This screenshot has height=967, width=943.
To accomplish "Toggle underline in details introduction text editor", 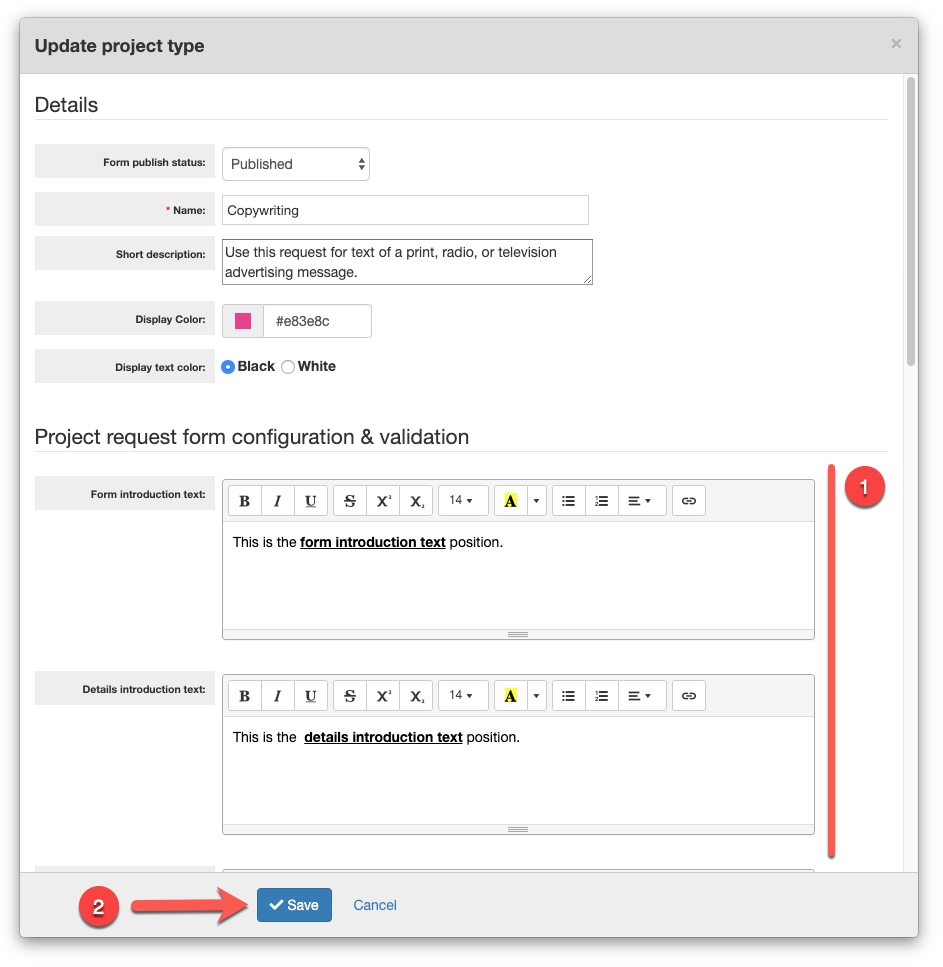I will 311,695.
